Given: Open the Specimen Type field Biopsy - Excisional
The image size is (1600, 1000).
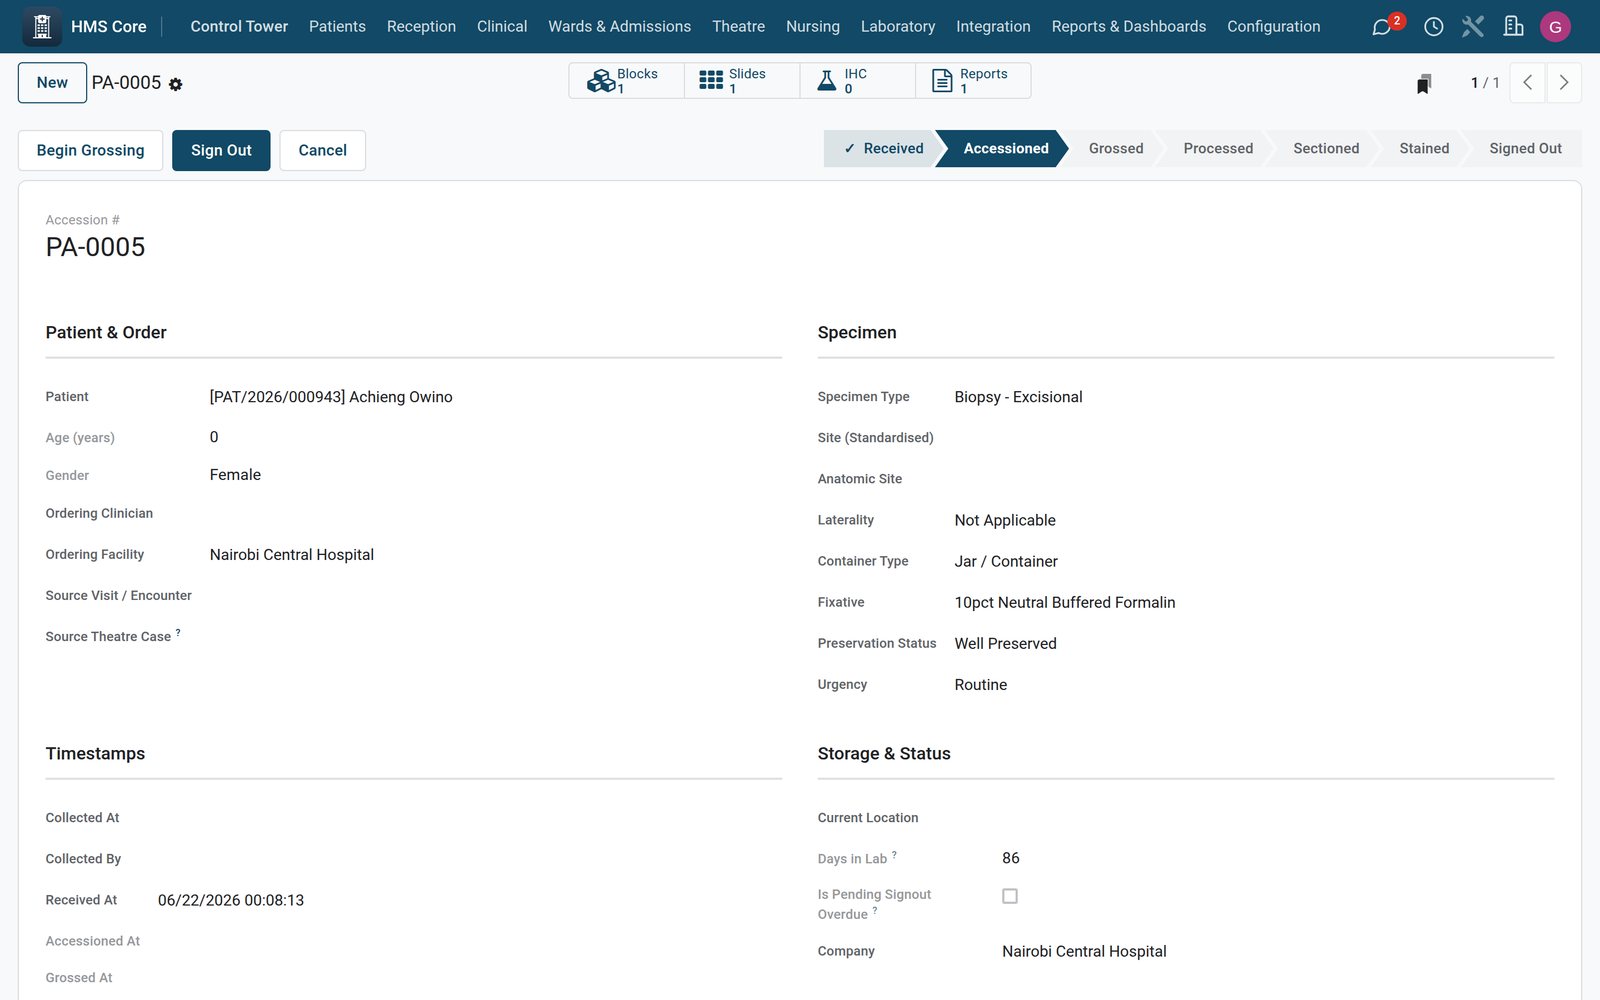Looking at the screenshot, I should 1254,397.
